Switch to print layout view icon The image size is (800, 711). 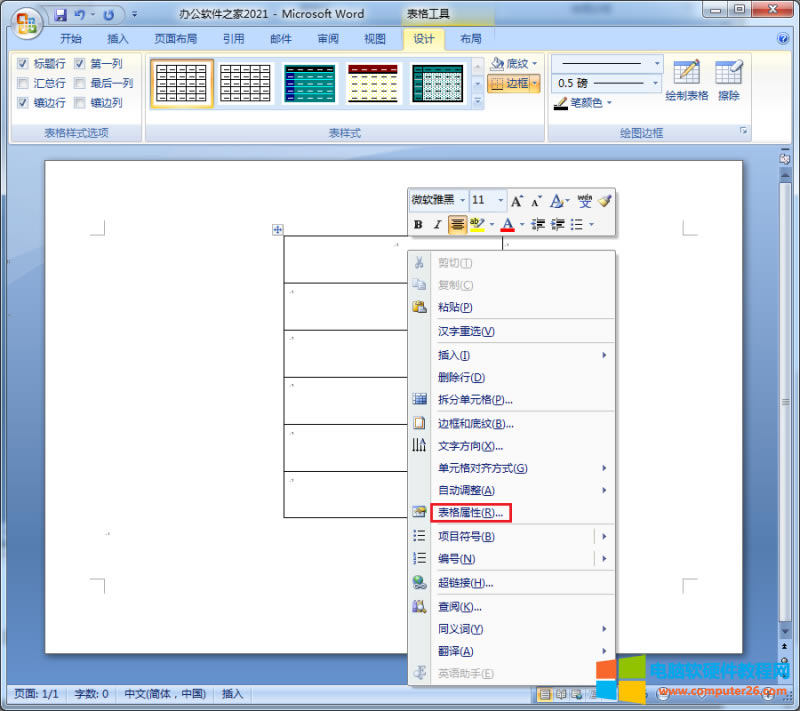(x=545, y=694)
